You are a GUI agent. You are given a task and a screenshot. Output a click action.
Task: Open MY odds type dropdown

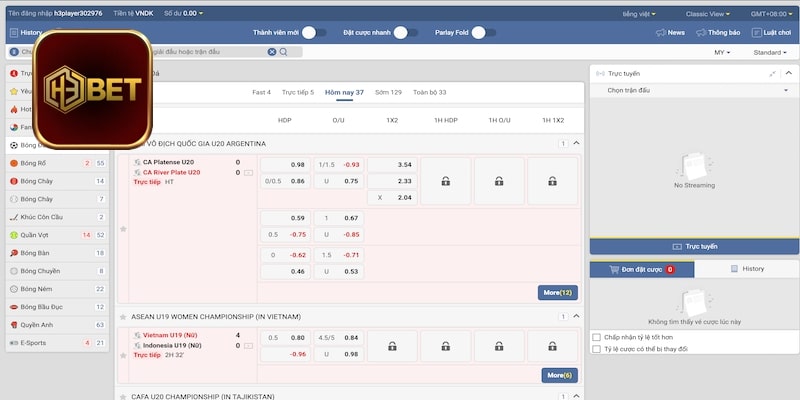pos(722,53)
